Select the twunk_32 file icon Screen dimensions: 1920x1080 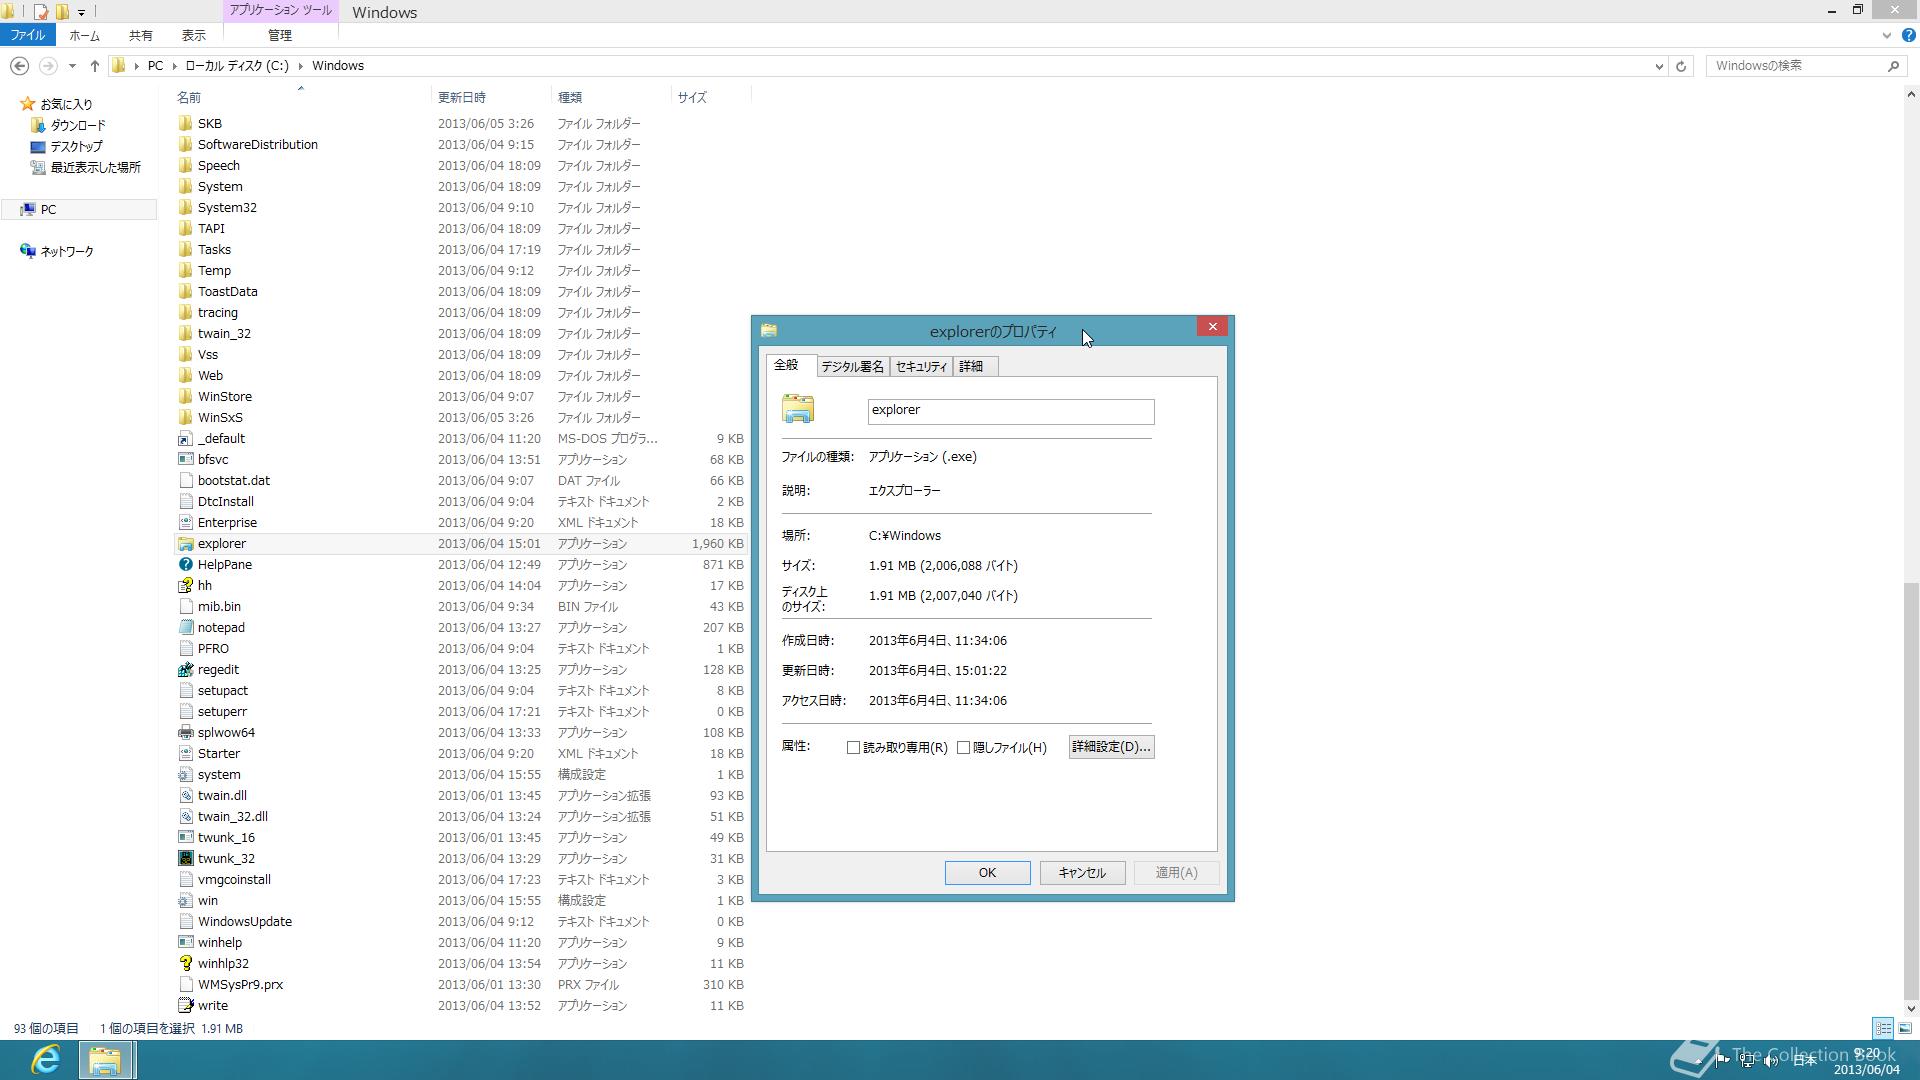(185, 859)
